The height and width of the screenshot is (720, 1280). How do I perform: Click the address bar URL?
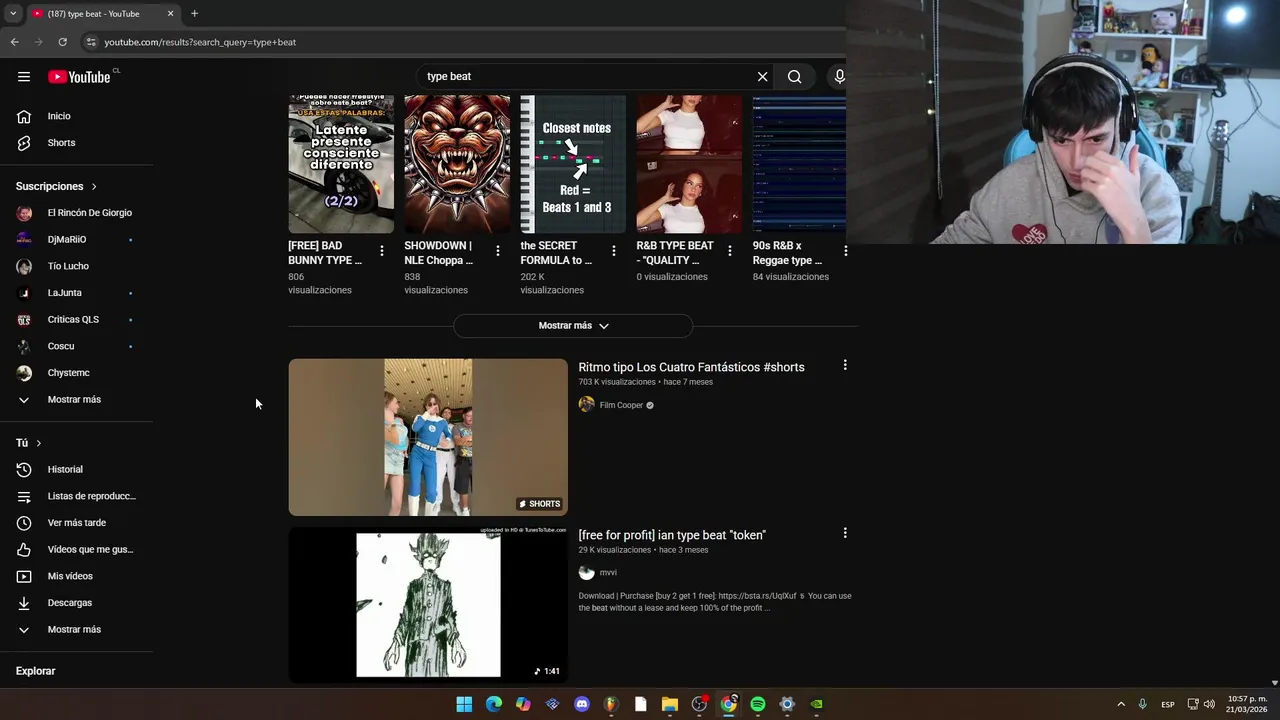(x=200, y=42)
